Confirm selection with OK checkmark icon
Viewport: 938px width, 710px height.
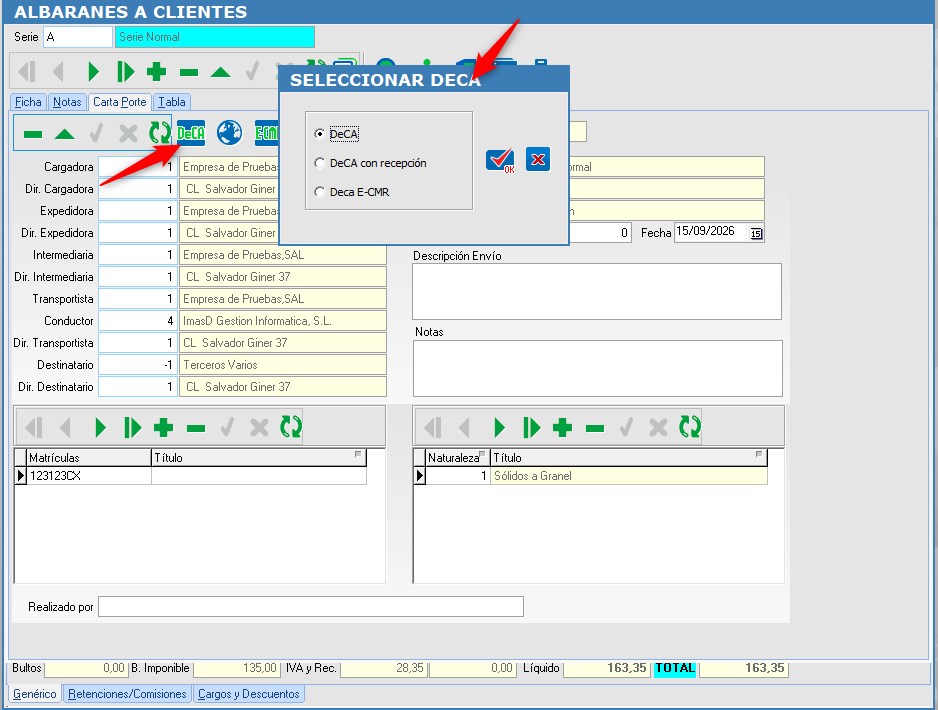(x=500, y=160)
